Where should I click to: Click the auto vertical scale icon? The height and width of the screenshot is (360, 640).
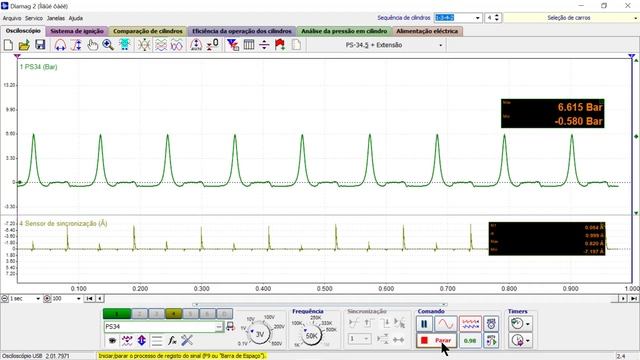click(196, 45)
